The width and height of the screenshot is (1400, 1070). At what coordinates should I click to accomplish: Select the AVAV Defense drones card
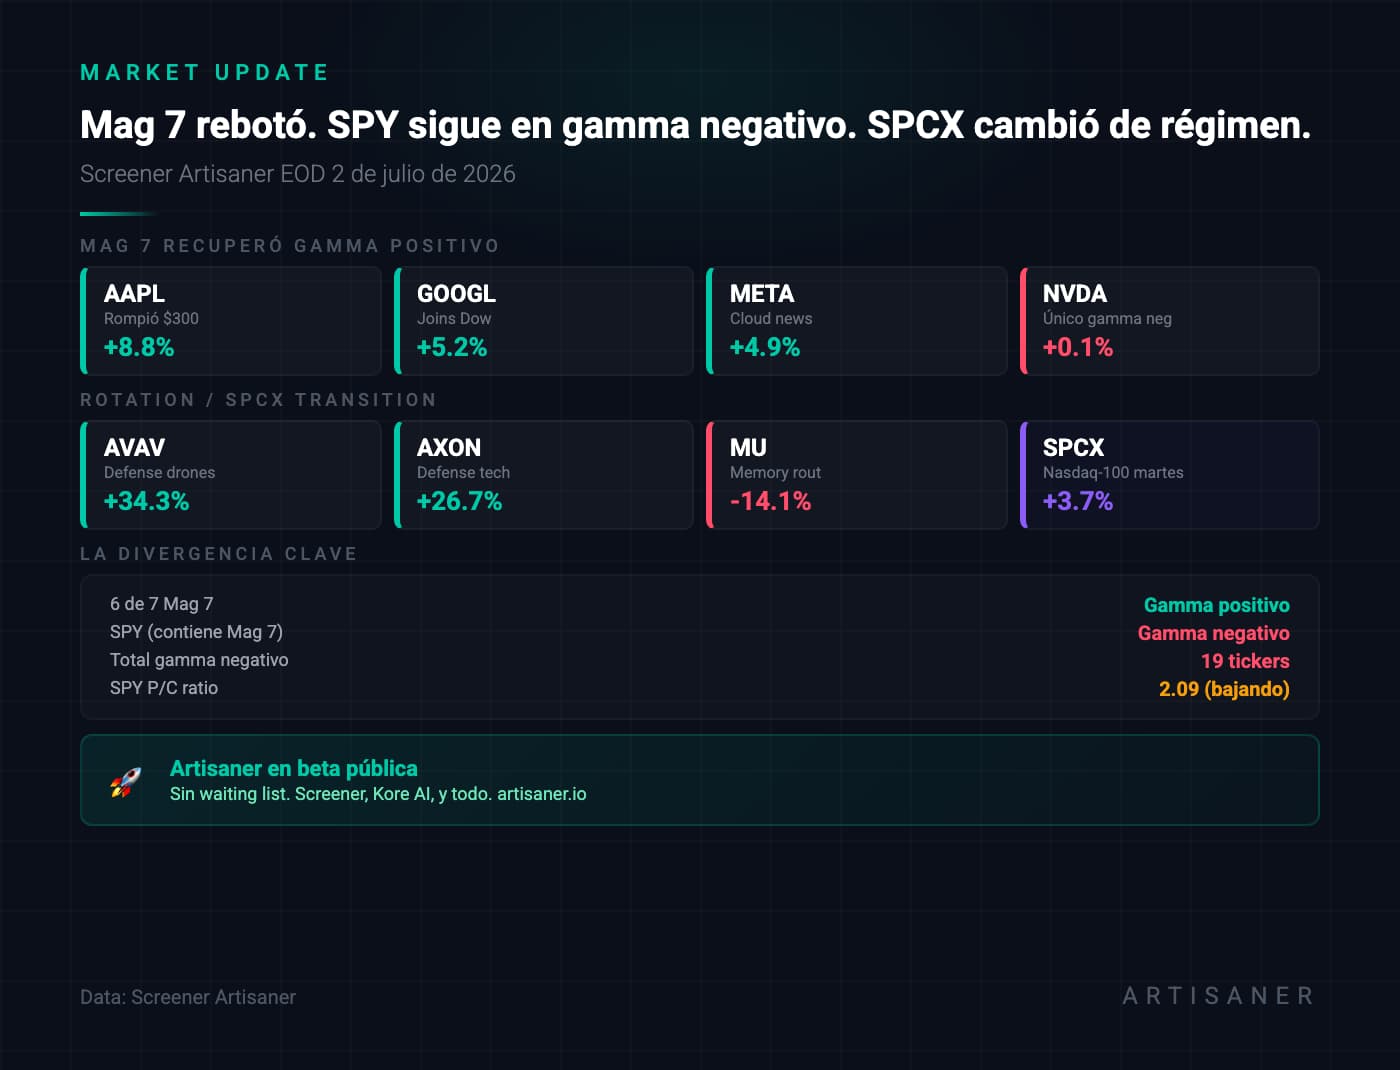[231, 475]
